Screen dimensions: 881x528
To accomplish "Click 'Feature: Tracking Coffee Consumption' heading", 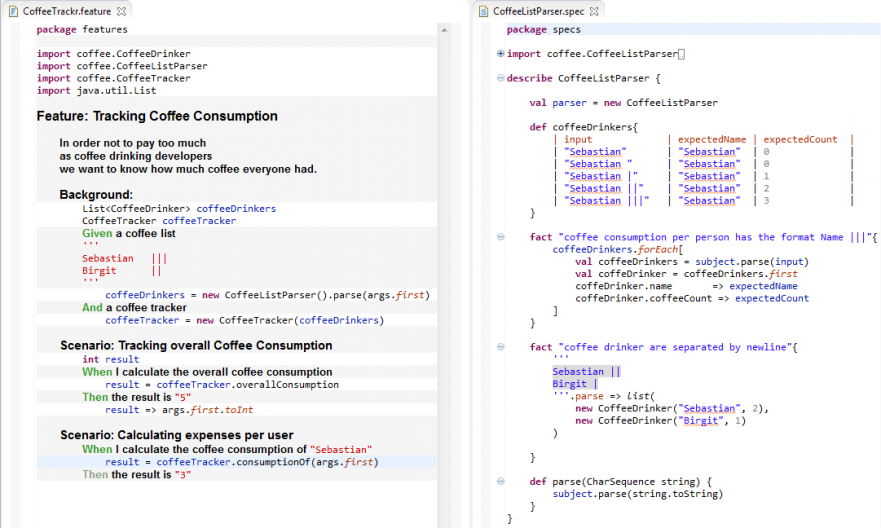I will click(157, 116).
